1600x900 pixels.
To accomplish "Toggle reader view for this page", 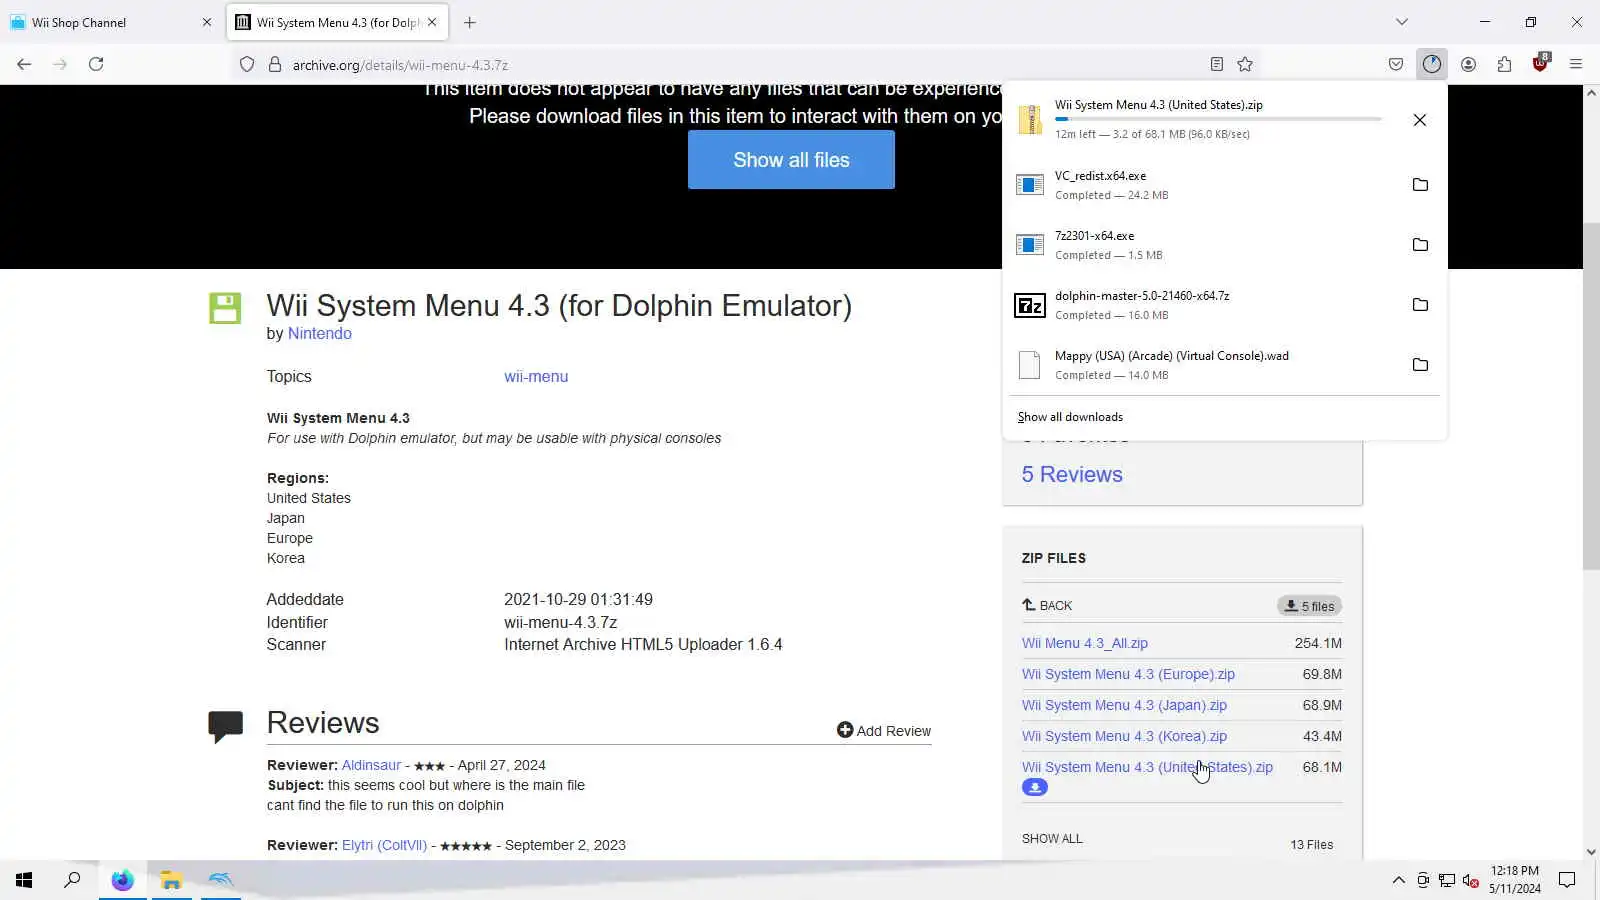I will (x=1216, y=64).
